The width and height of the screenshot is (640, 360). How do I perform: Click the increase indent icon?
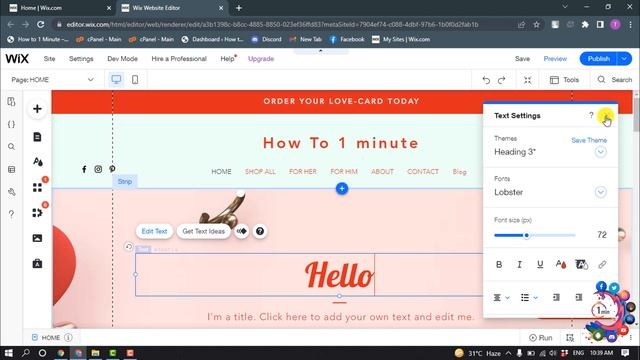tap(578, 298)
